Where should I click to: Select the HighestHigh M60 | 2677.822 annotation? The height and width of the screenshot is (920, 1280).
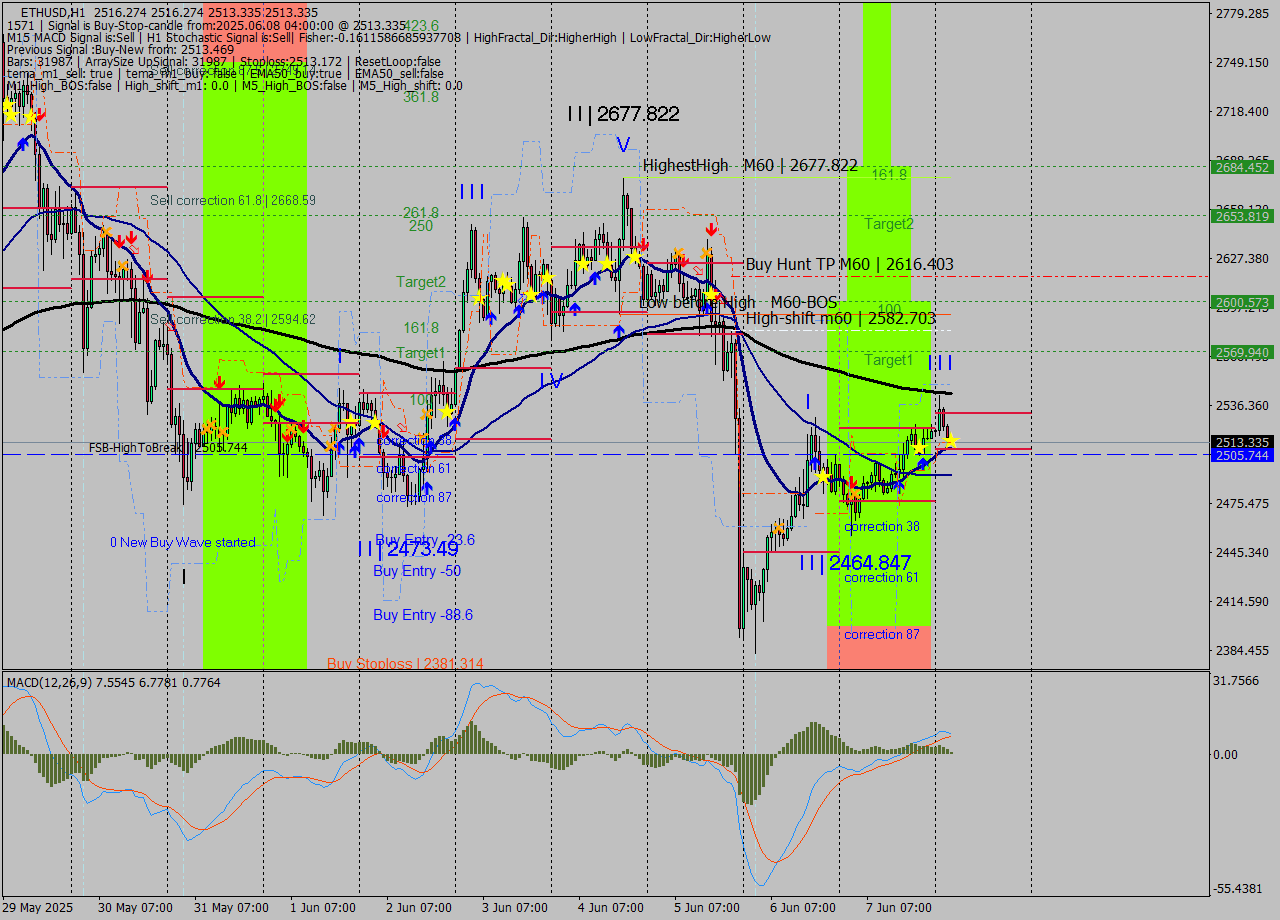752,165
